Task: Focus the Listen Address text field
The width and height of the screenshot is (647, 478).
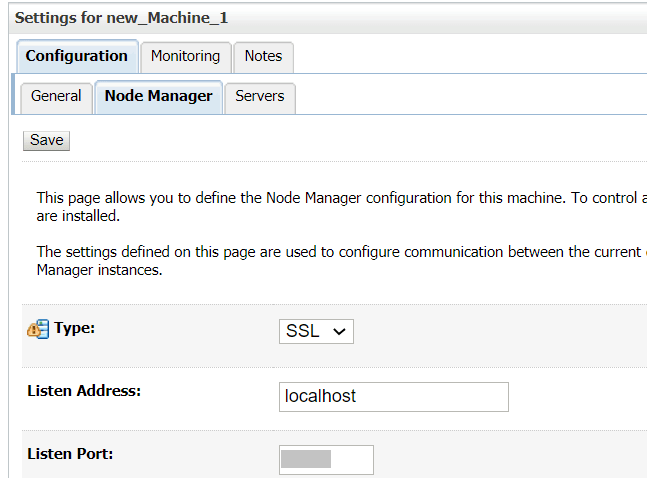Action: (394, 396)
